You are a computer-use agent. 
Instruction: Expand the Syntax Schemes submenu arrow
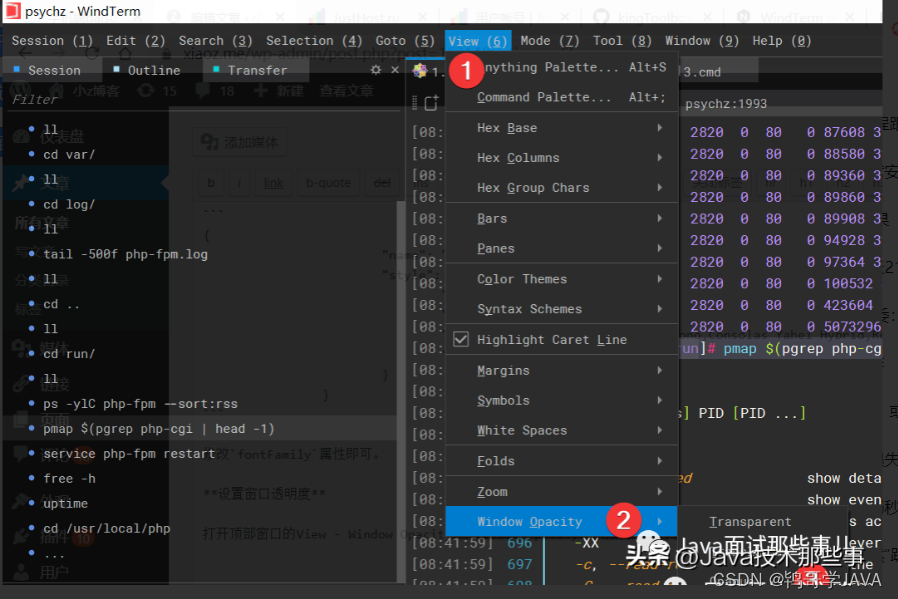[660, 309]
